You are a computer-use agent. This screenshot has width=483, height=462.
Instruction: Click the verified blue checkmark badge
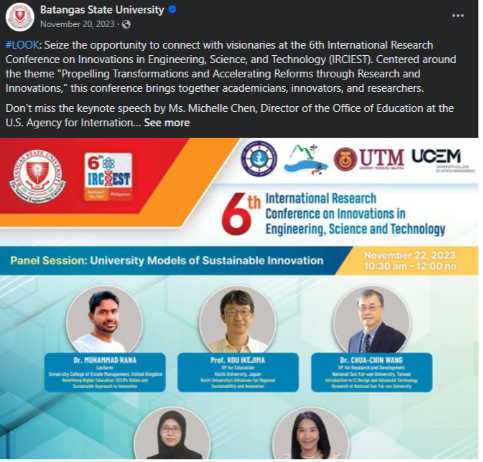[172, 10]
